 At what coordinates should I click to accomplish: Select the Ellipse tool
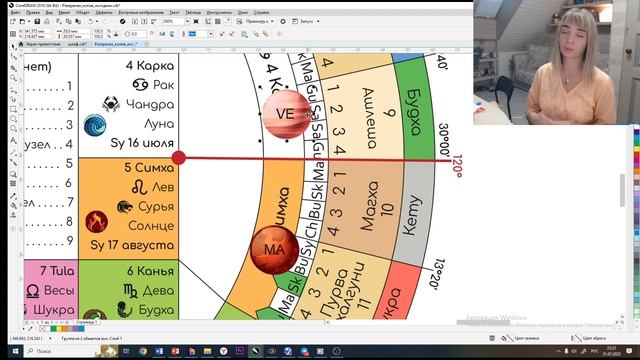13,119
